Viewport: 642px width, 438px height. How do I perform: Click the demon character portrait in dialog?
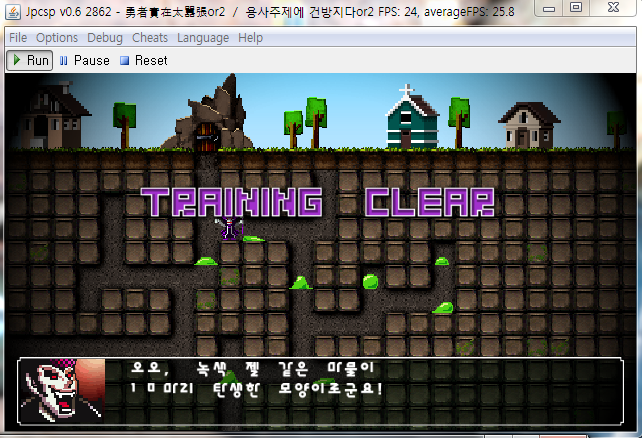(x=61, y=389)
